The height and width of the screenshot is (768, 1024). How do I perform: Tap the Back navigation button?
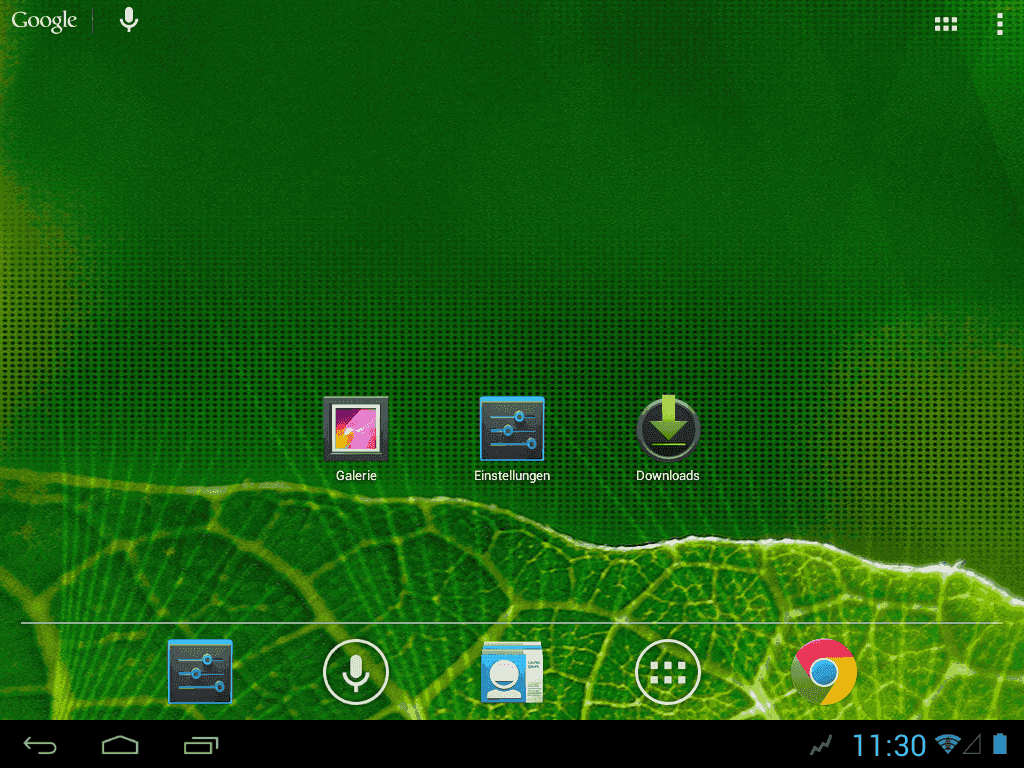(40, 745)
